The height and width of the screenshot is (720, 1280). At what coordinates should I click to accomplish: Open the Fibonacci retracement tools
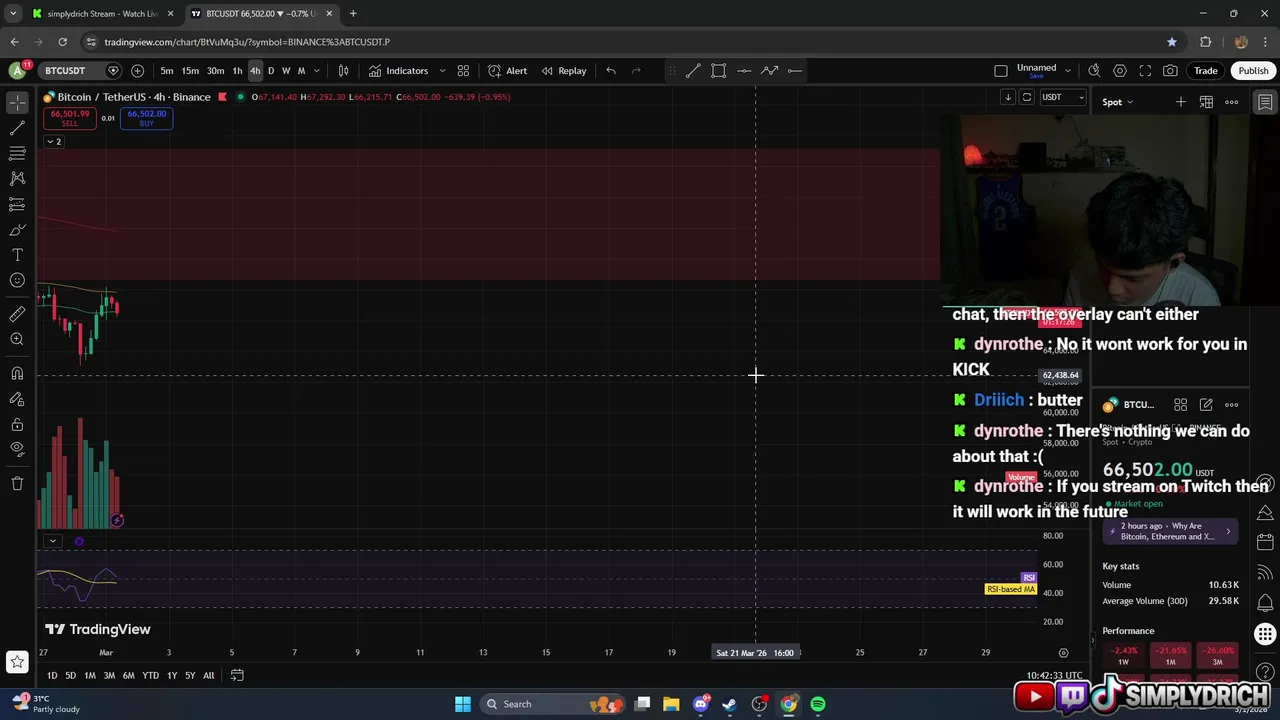tap(17, 153)
